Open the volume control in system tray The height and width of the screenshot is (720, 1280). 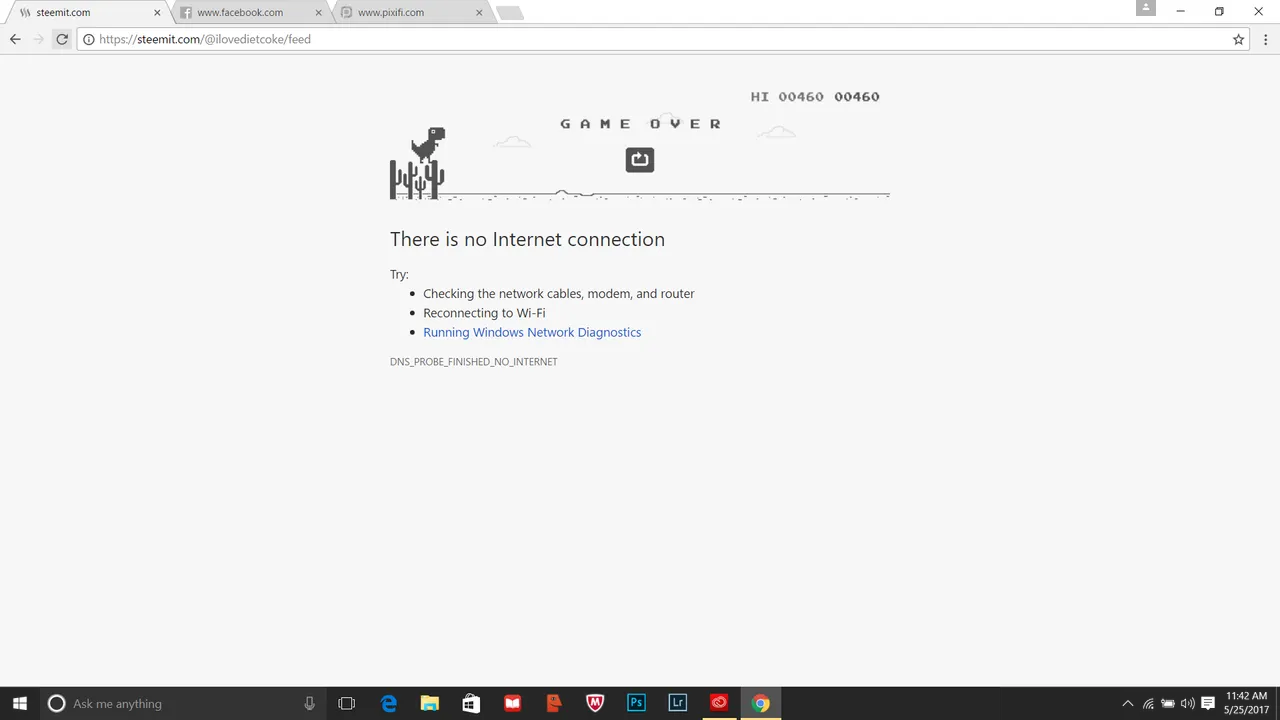[x=1187, y=703]
